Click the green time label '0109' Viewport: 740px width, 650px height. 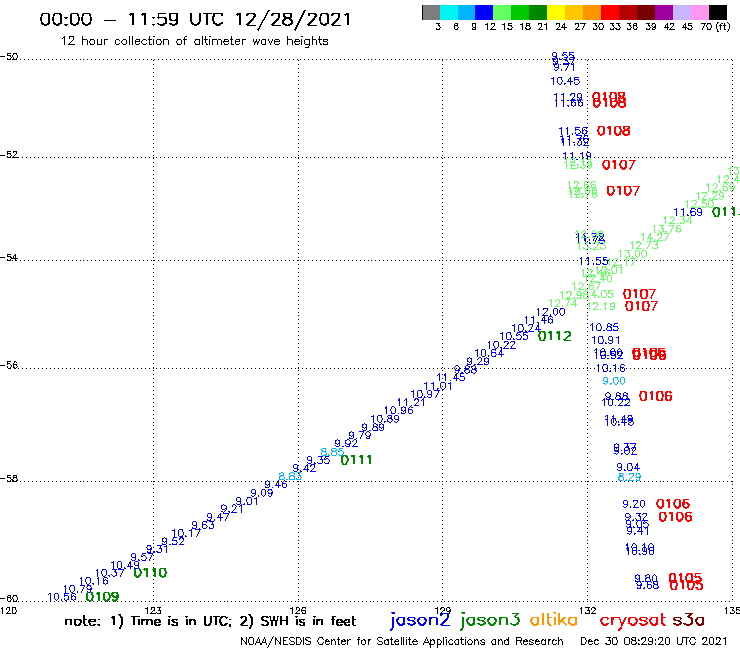pos(102,597)
